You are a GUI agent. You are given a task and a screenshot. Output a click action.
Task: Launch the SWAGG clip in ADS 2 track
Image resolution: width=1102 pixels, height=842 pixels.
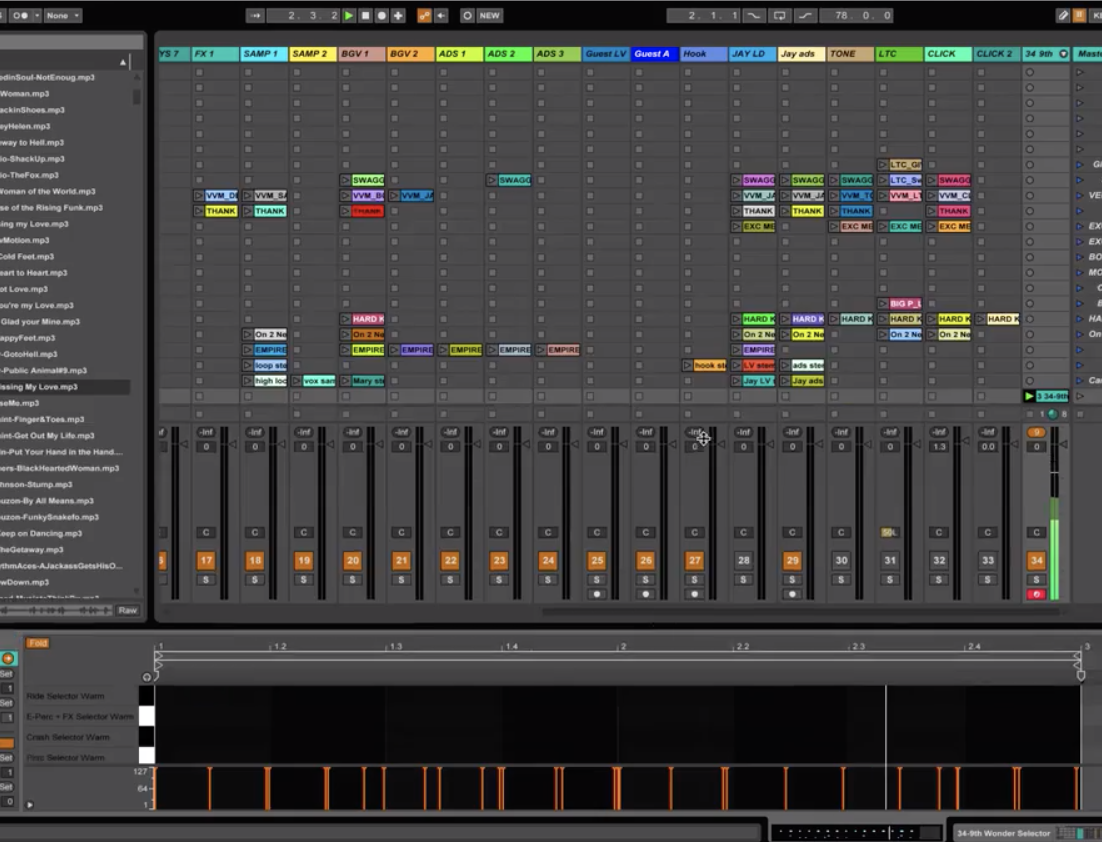click(493, 181)
